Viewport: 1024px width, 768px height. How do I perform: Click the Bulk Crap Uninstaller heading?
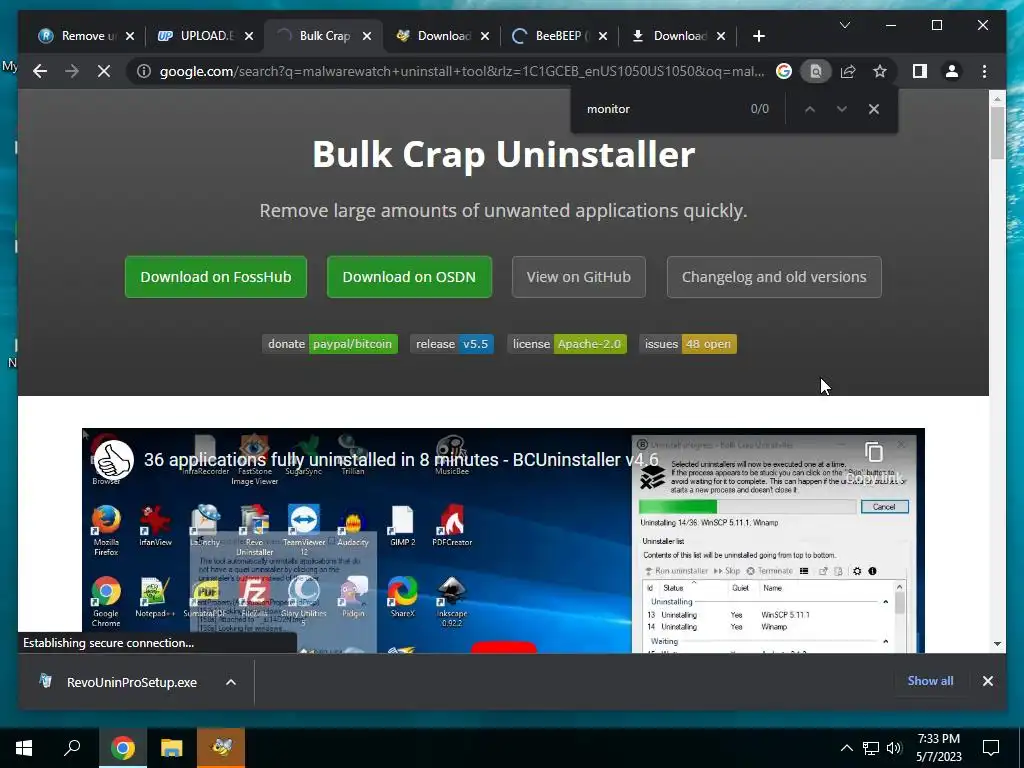coord(504,155)
